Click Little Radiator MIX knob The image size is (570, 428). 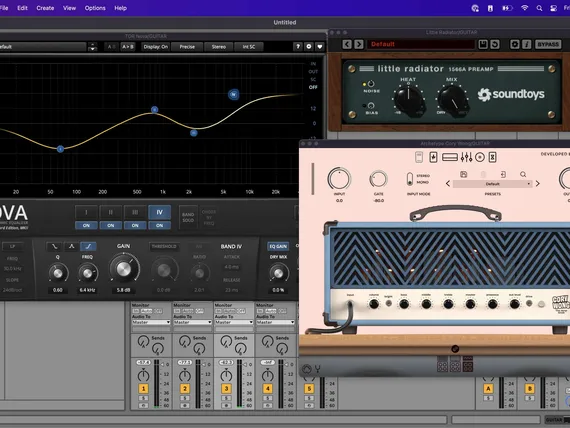click(452, 99)
